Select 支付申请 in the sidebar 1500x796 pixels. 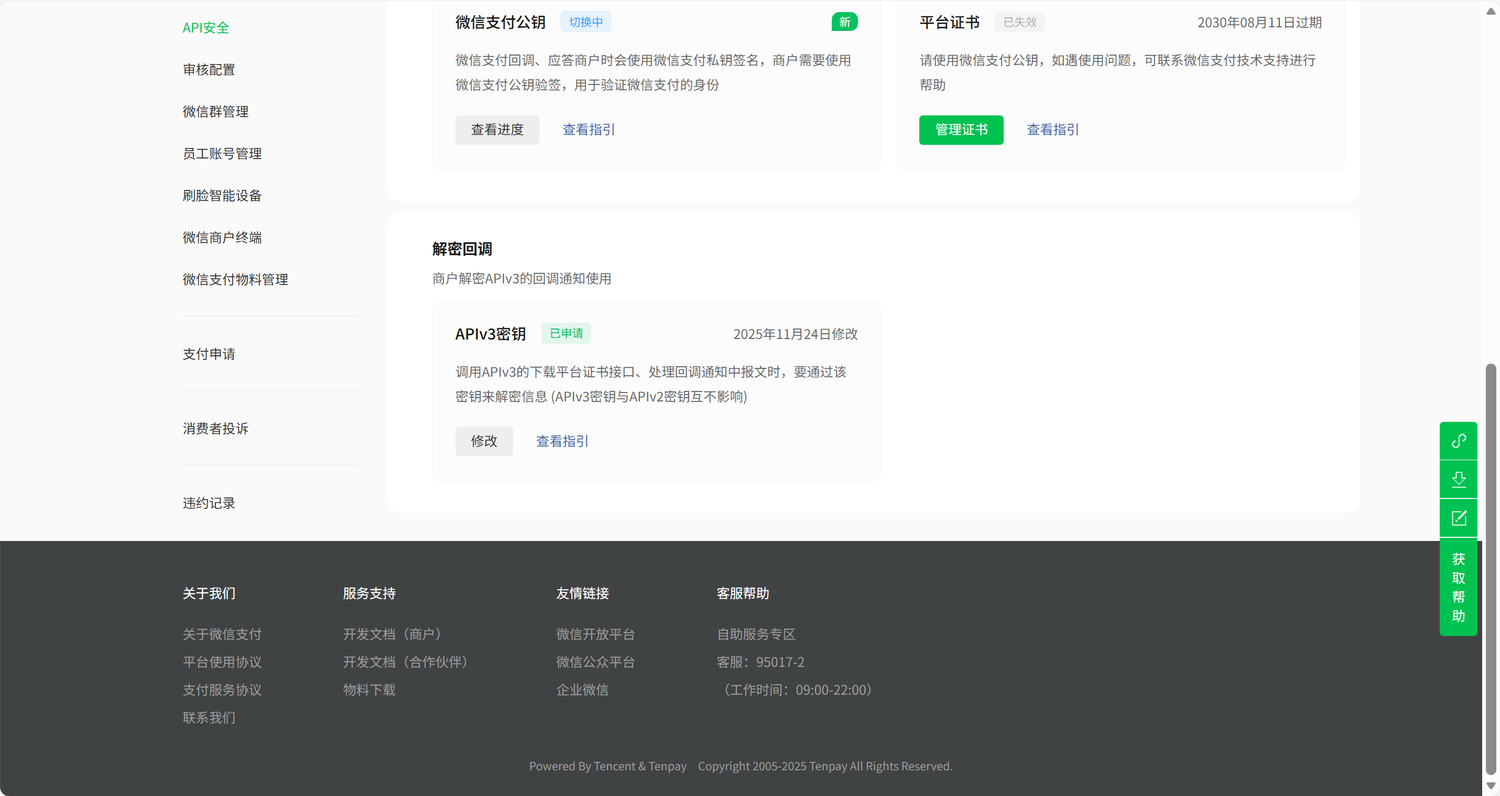(x=209, y=354)
